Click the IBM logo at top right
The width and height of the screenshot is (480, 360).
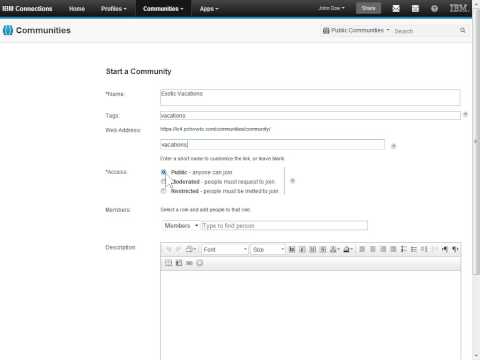(458, 8)
